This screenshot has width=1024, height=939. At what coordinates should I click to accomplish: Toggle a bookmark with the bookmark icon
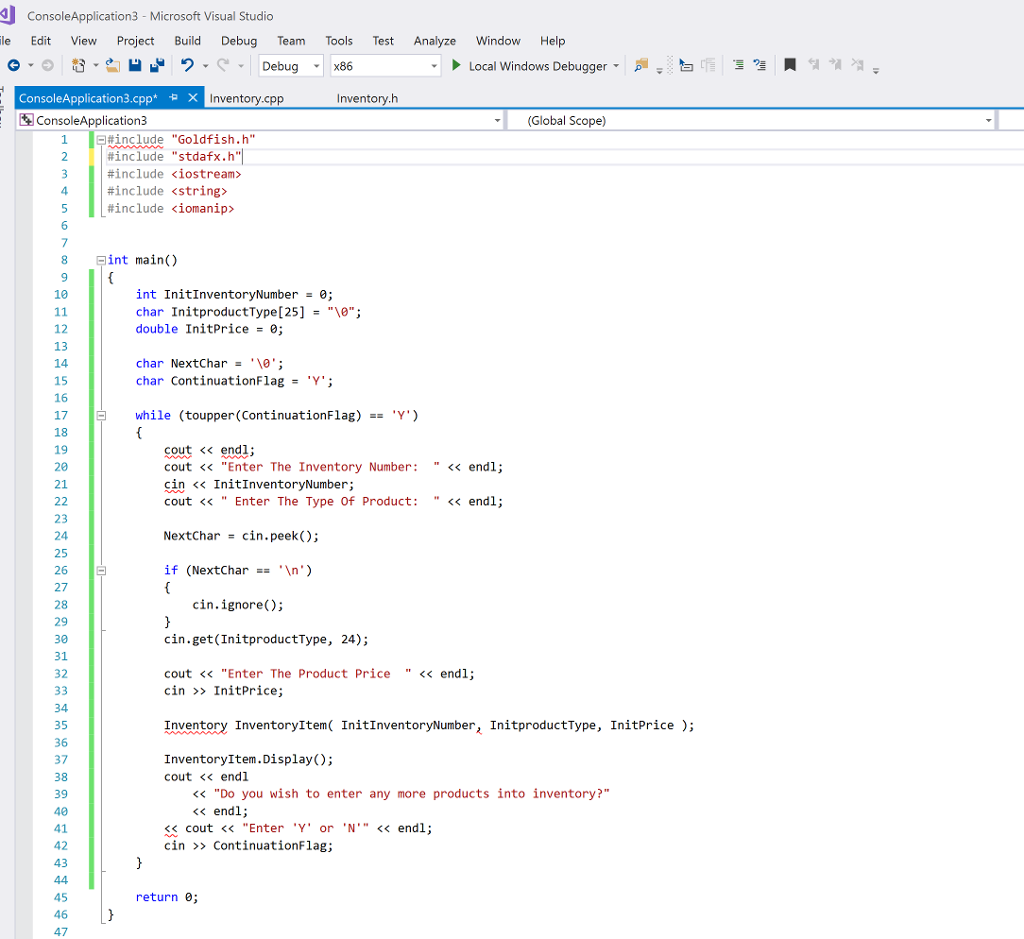click(790, 65)
